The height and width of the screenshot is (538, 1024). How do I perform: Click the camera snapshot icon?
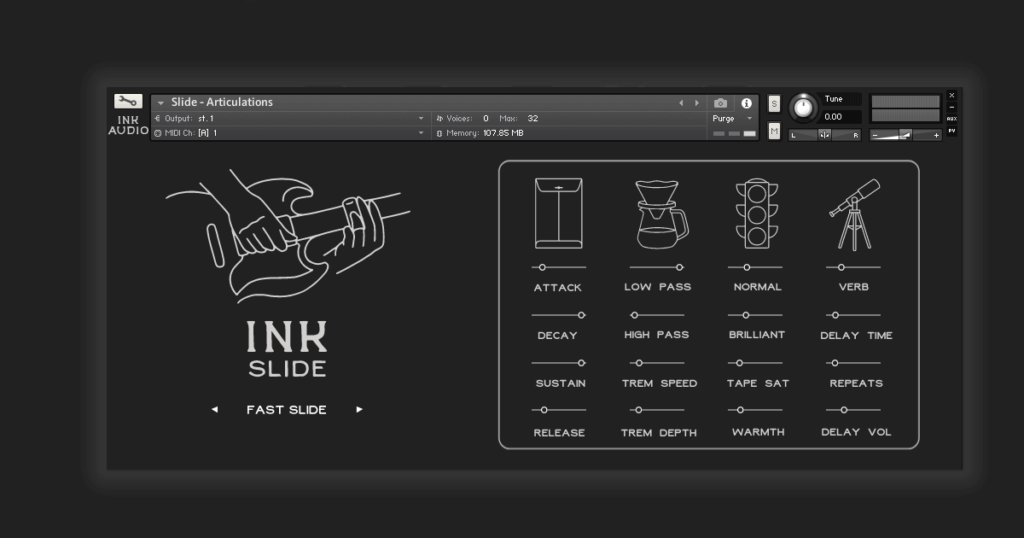click(720, 103)
